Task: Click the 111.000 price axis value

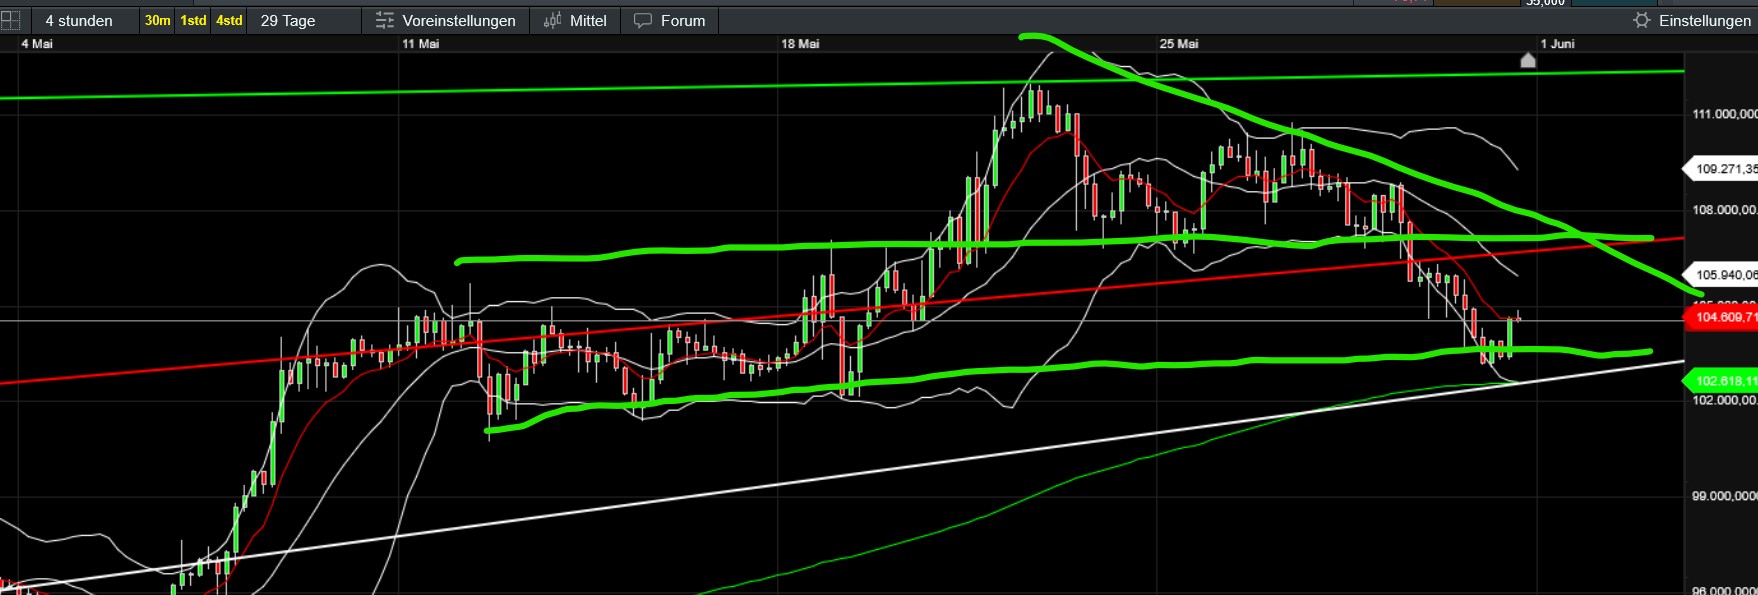Action: (x=1724, y=114)
